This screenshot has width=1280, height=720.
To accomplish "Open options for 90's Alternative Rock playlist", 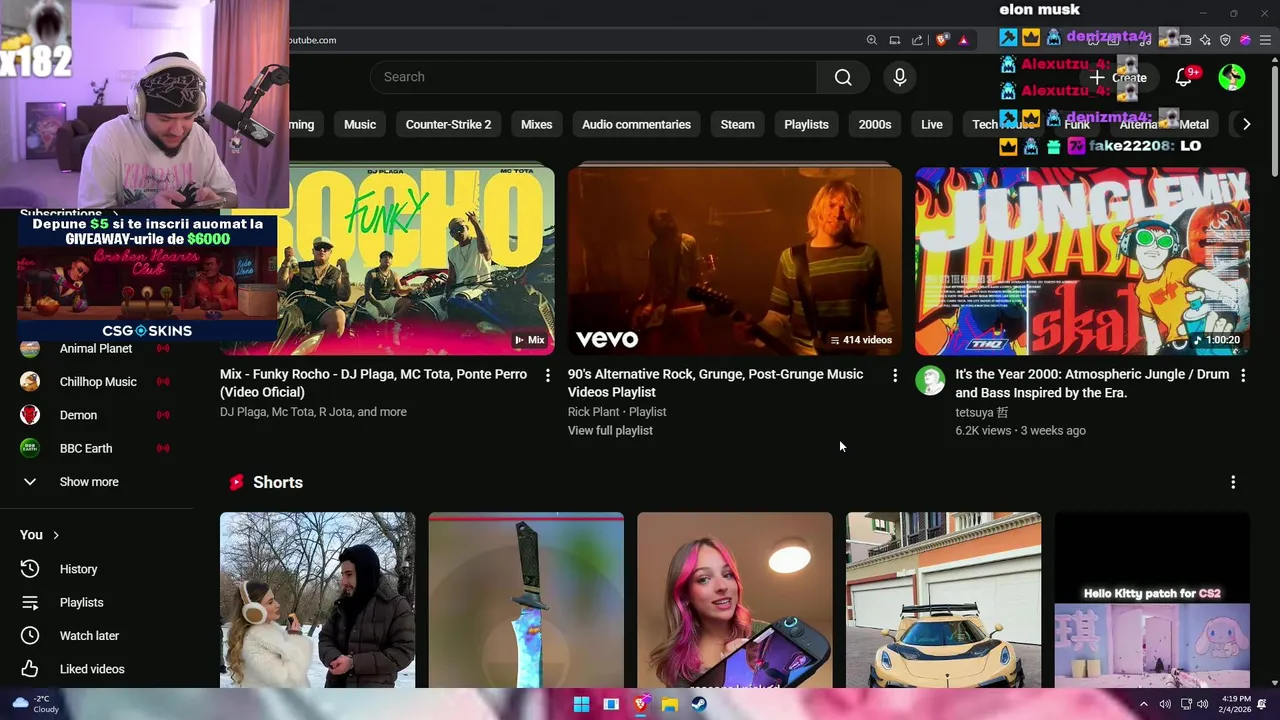I will point(895,375).
